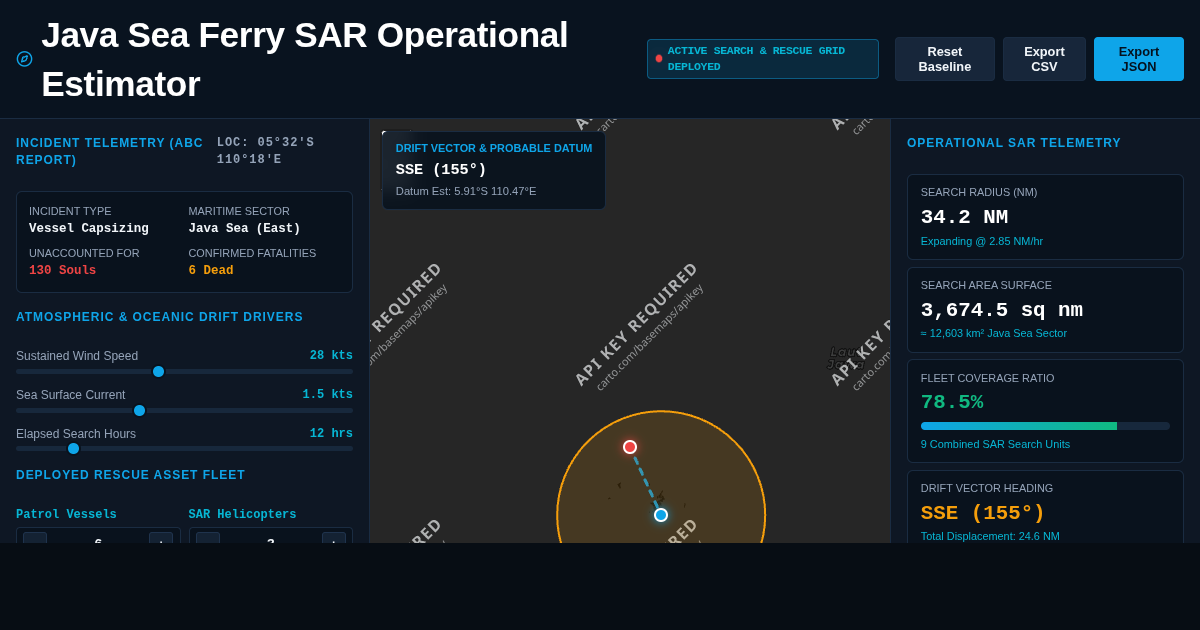Select the '34.2 NM' search radius value

[x=964, y=217]
